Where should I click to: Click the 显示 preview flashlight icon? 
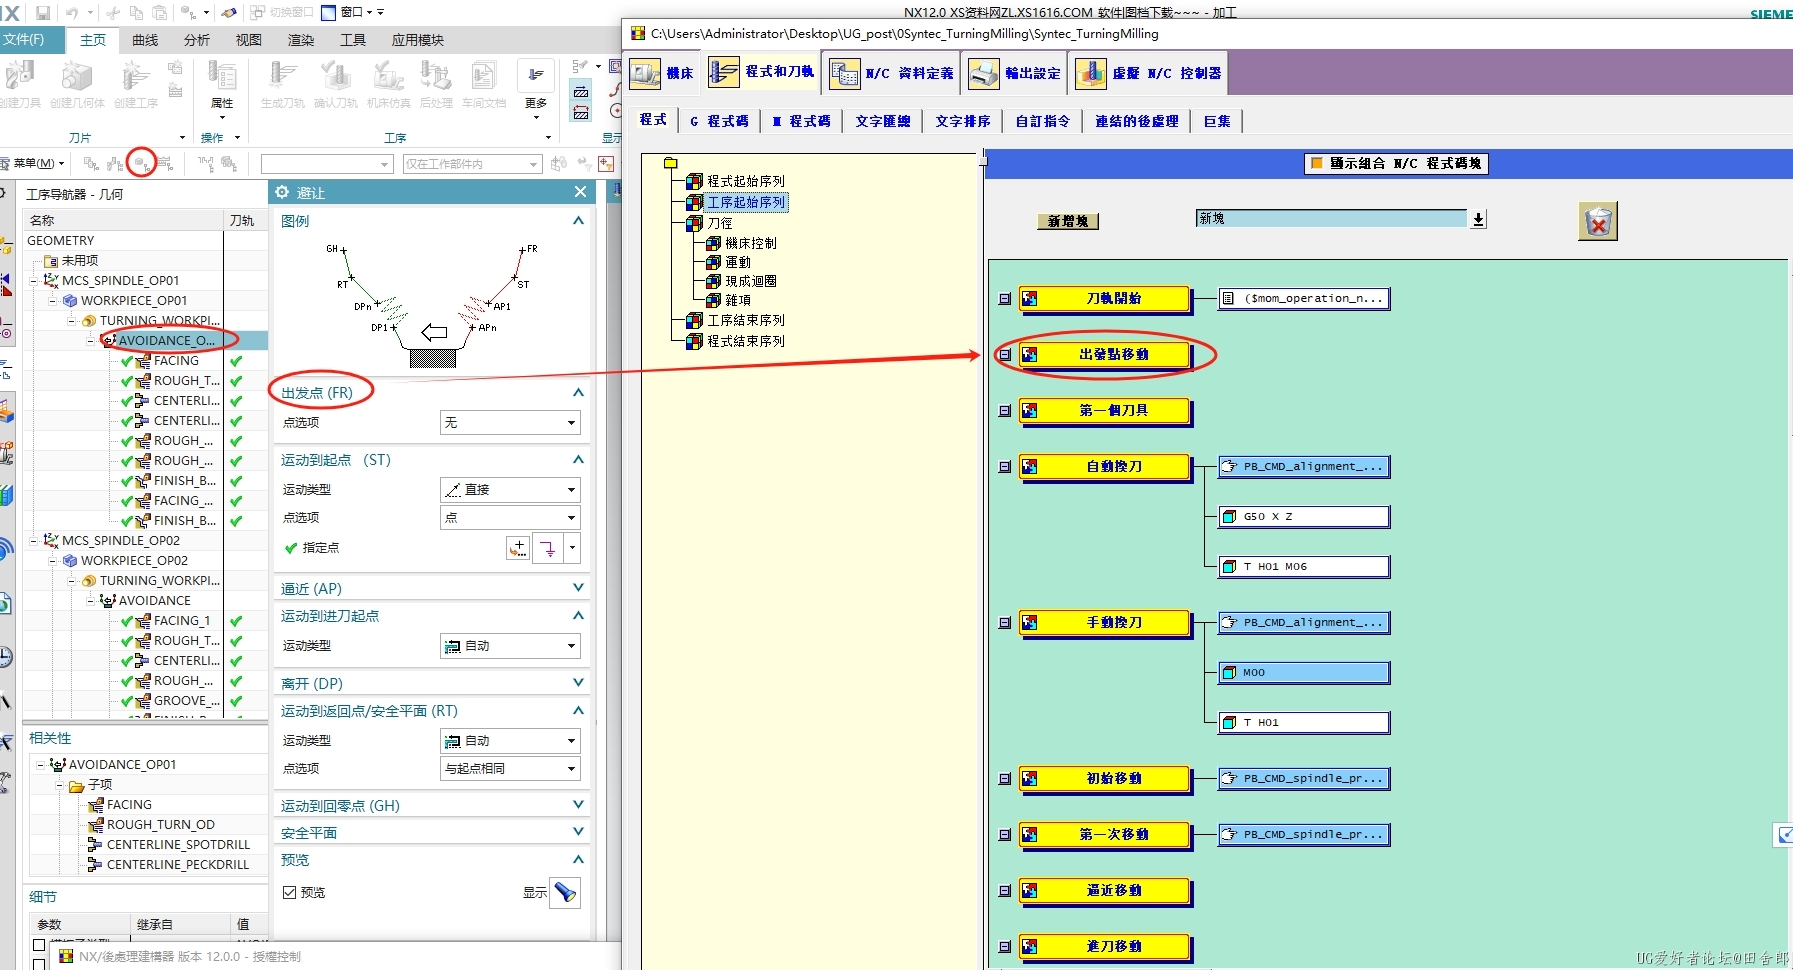coord(565,892)
